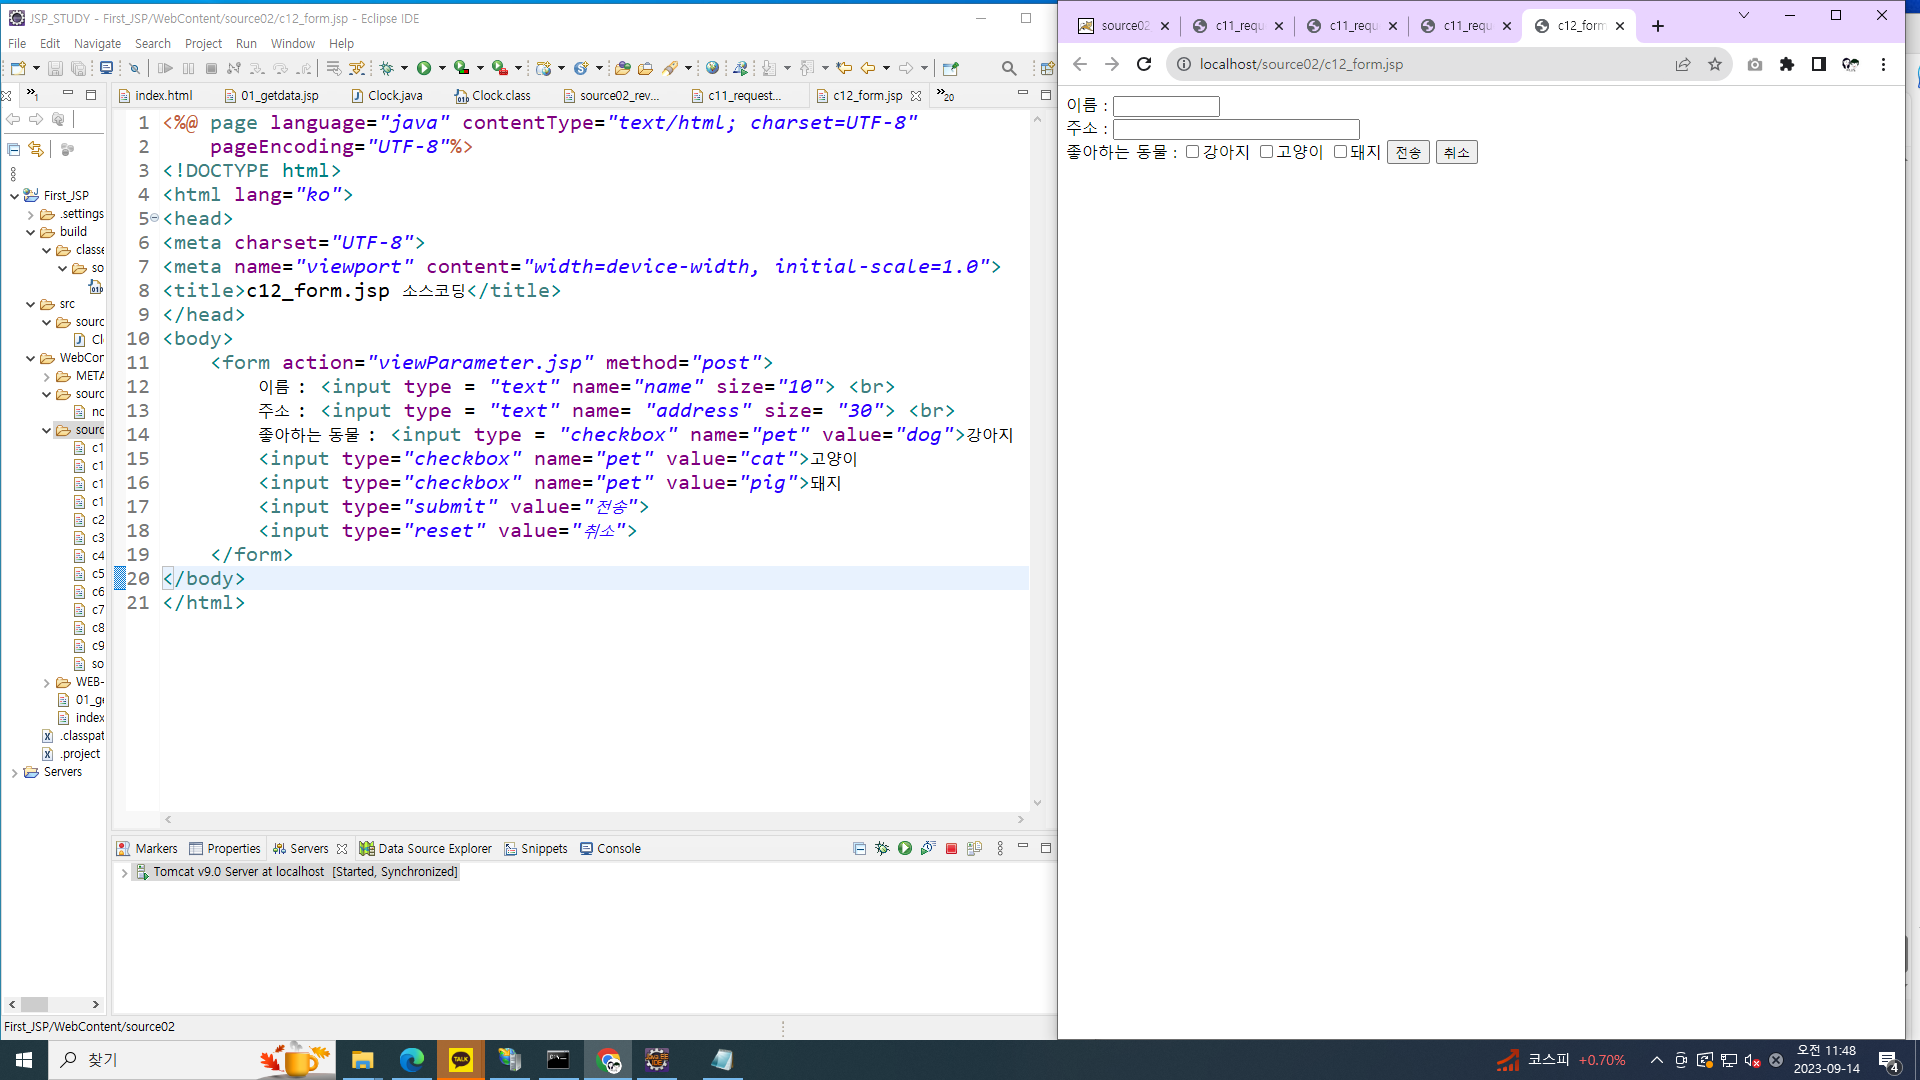Click the 주소 address input field
This screenshot has height=1080, width=1920.
1236,129
